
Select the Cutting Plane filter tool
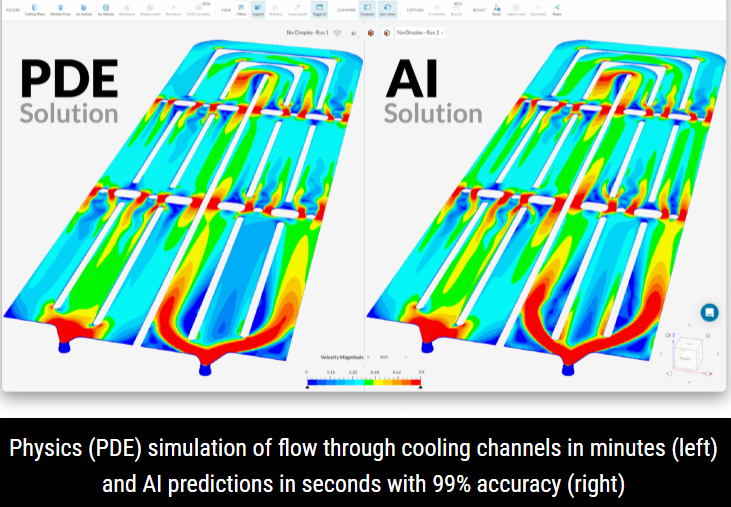pos(35,10)
